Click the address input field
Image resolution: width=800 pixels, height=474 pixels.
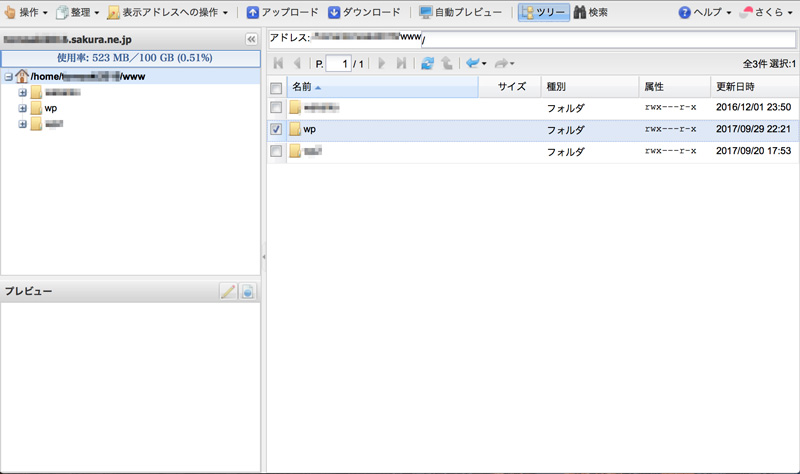(x=532, y=39)
